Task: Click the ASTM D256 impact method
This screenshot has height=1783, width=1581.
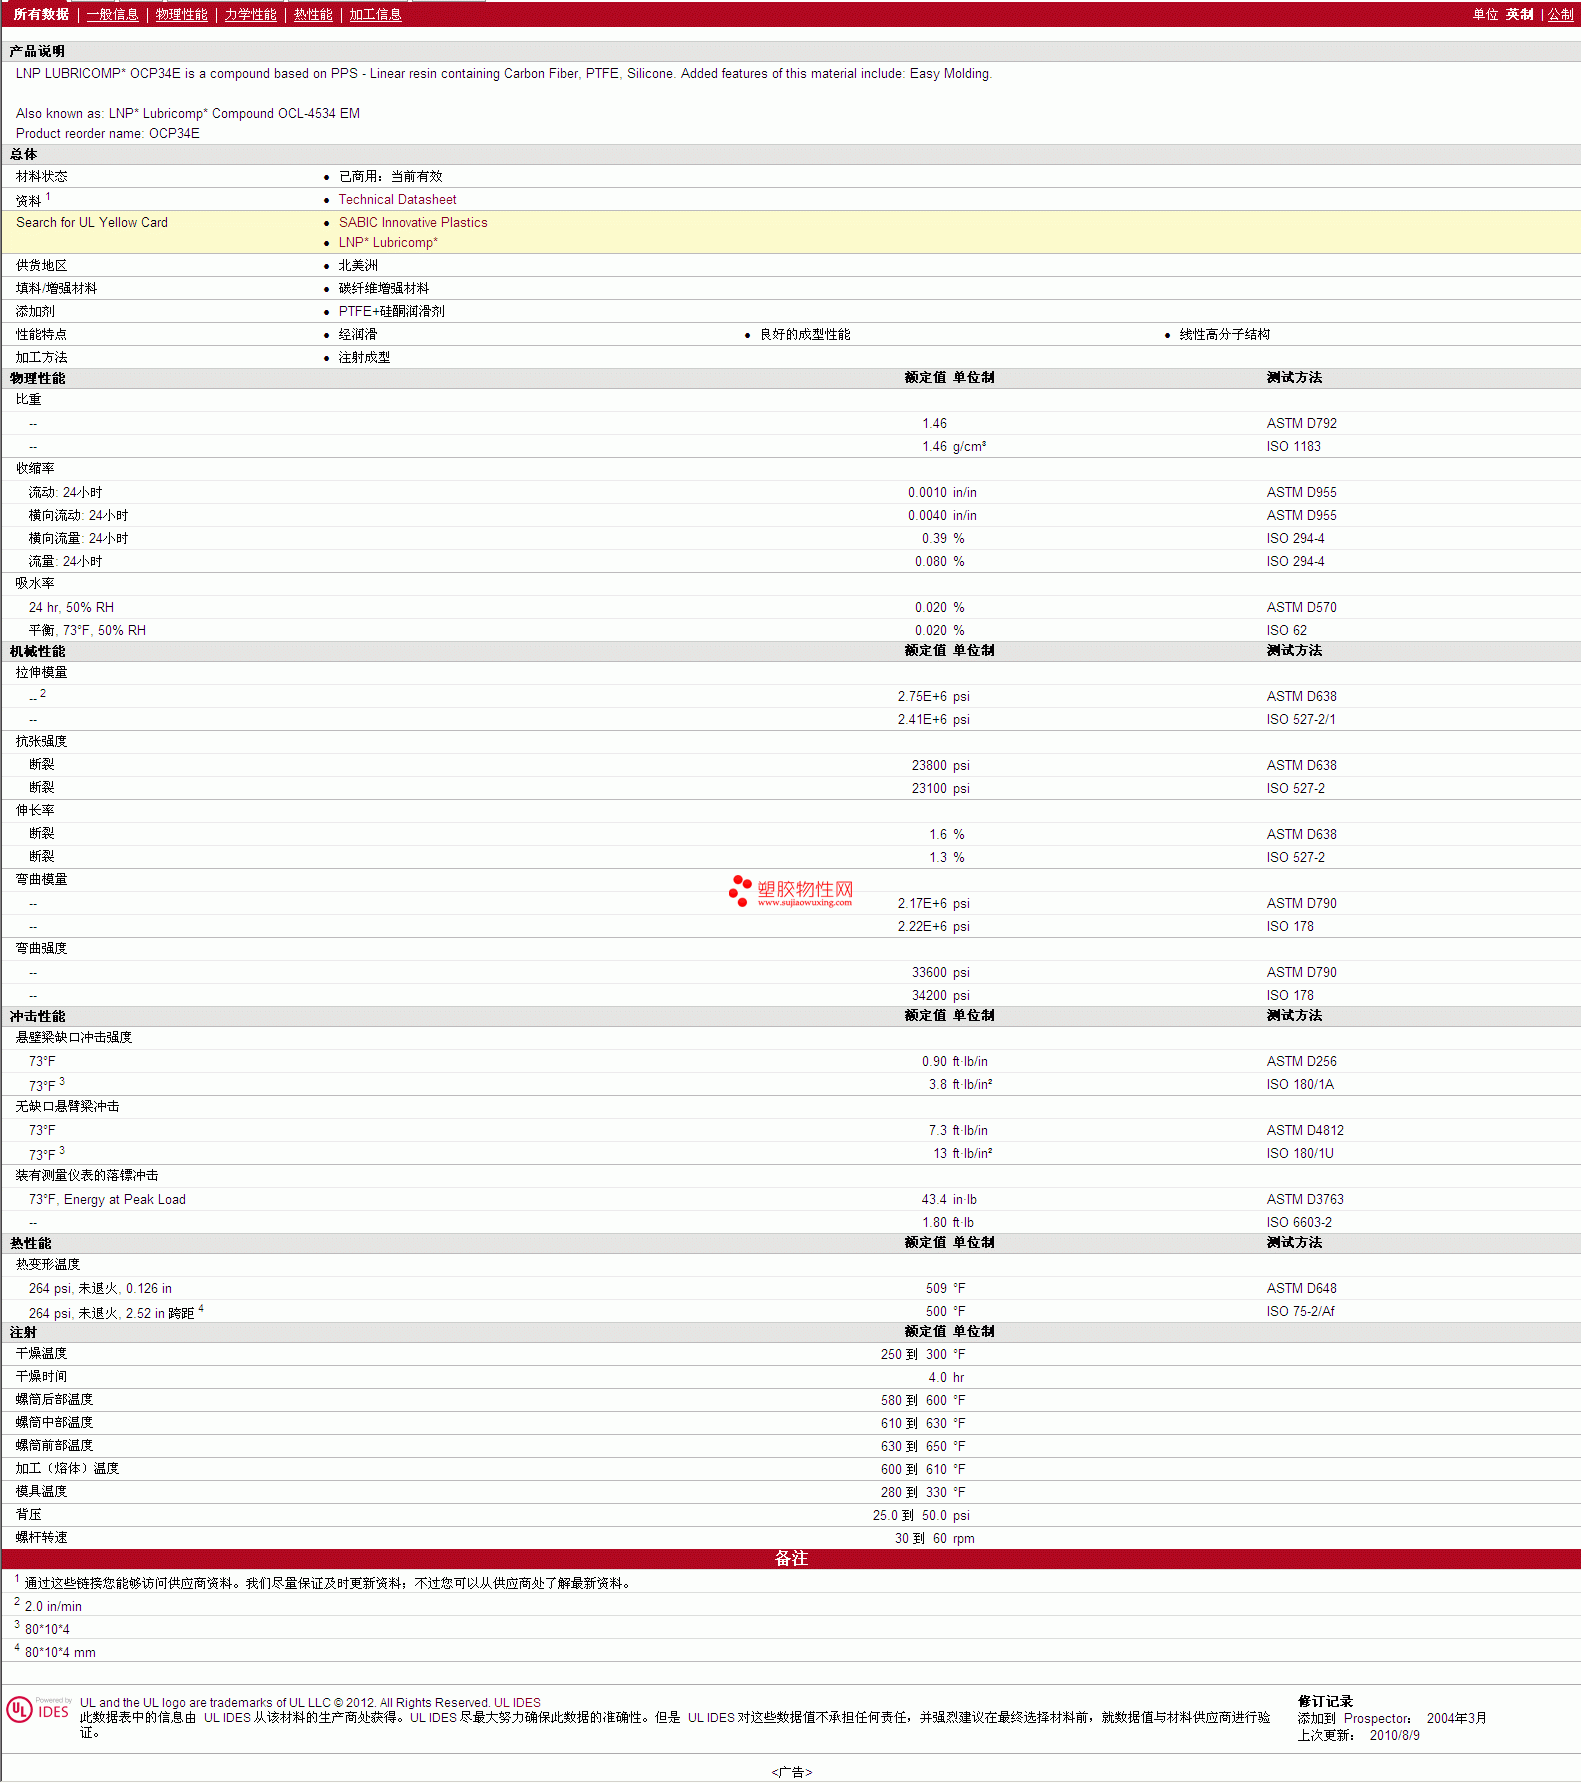Action: click(1301, 1062)
